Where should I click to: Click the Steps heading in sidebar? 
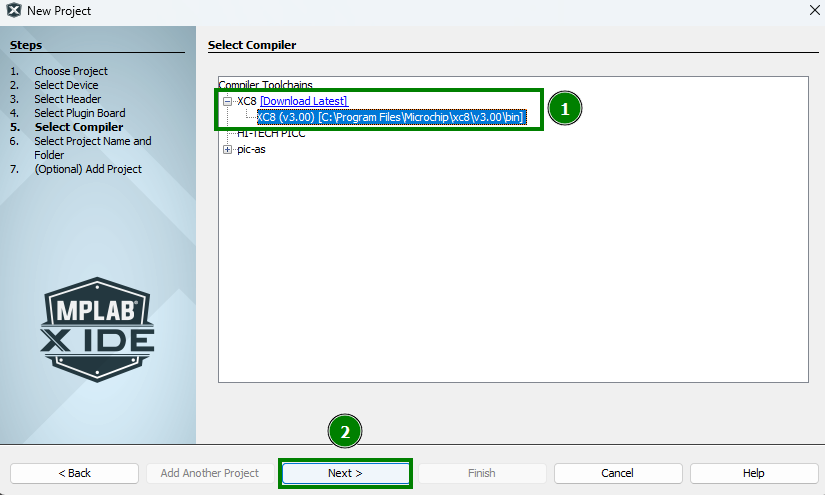click(x=26, y=45)
